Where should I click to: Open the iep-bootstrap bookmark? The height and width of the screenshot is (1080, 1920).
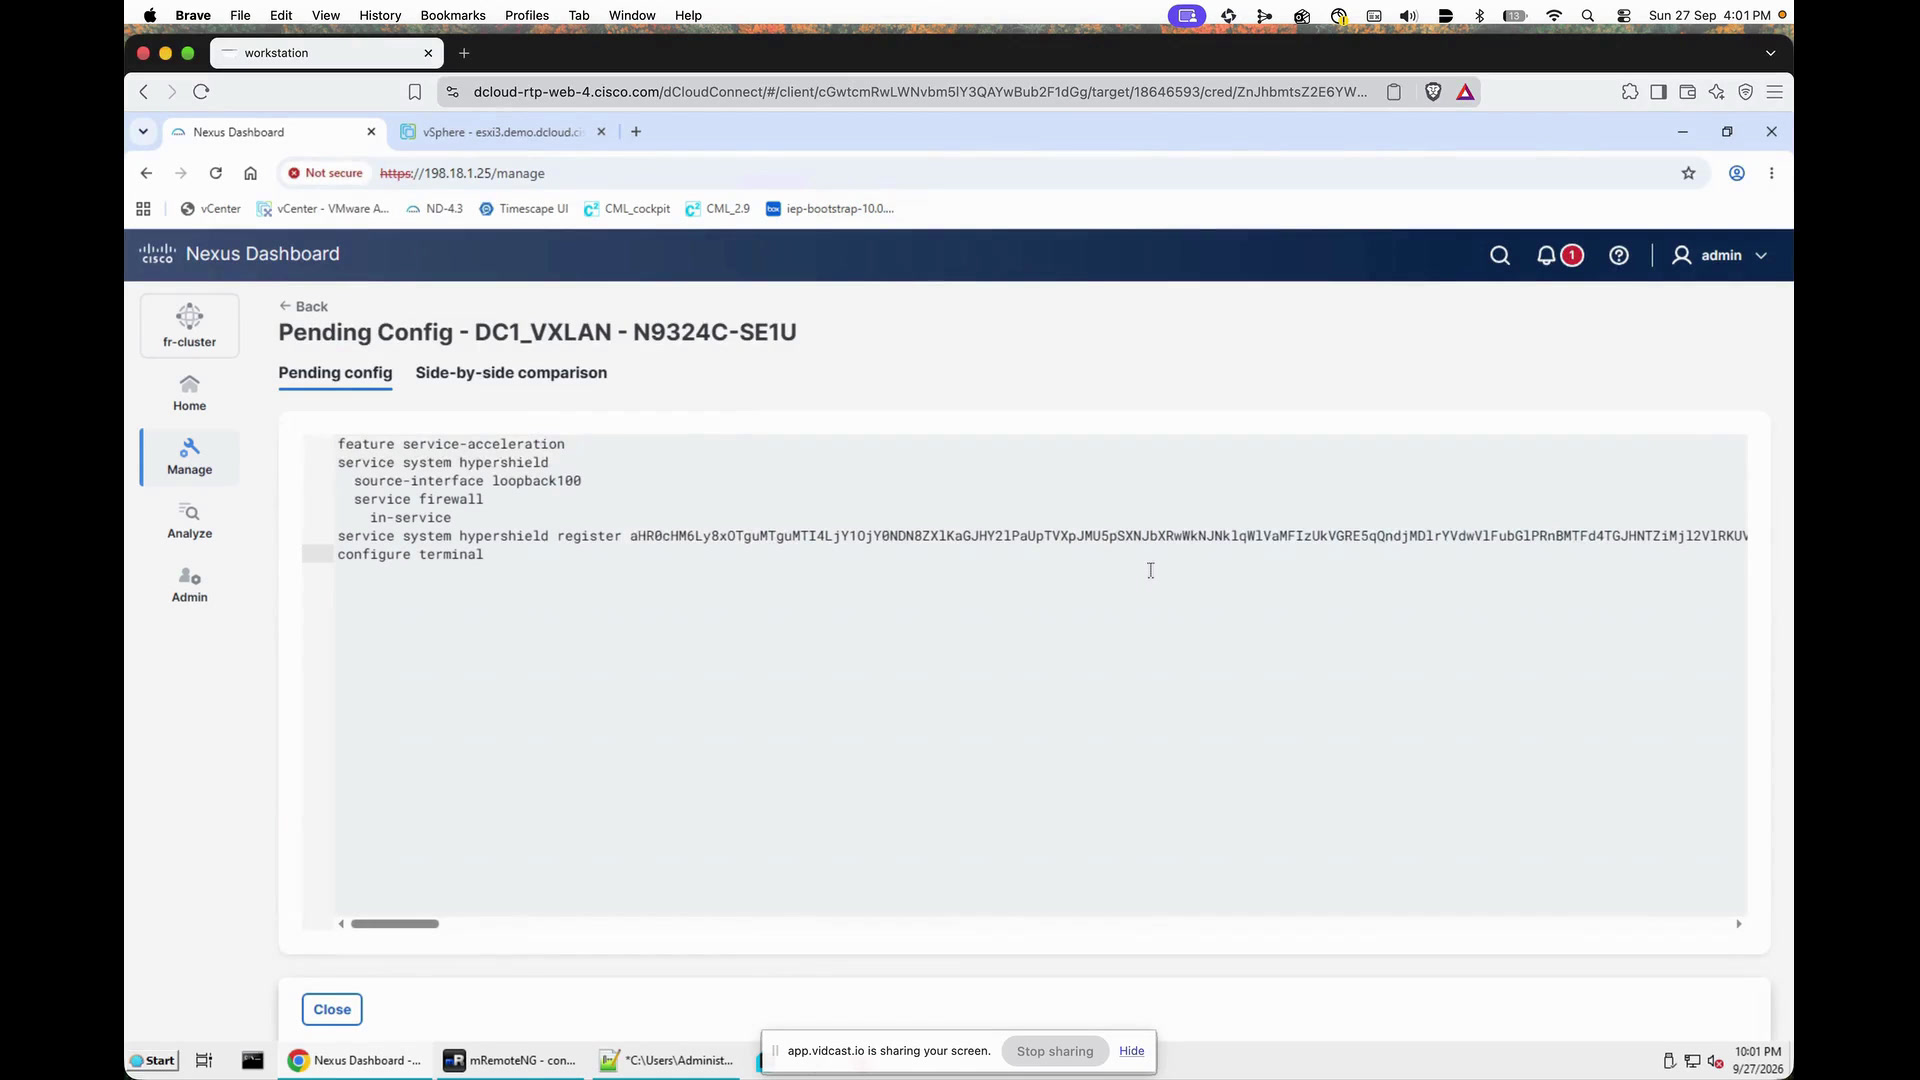(x=829, y=209)
